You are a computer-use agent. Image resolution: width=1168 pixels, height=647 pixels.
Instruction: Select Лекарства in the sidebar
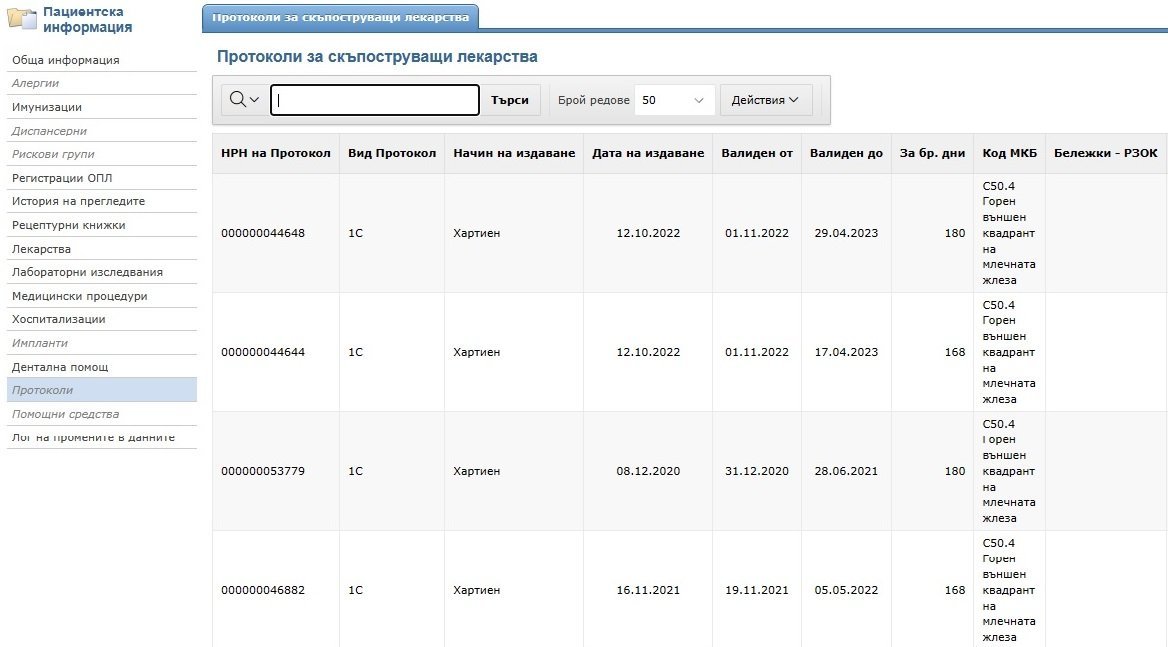click(41, 249)
